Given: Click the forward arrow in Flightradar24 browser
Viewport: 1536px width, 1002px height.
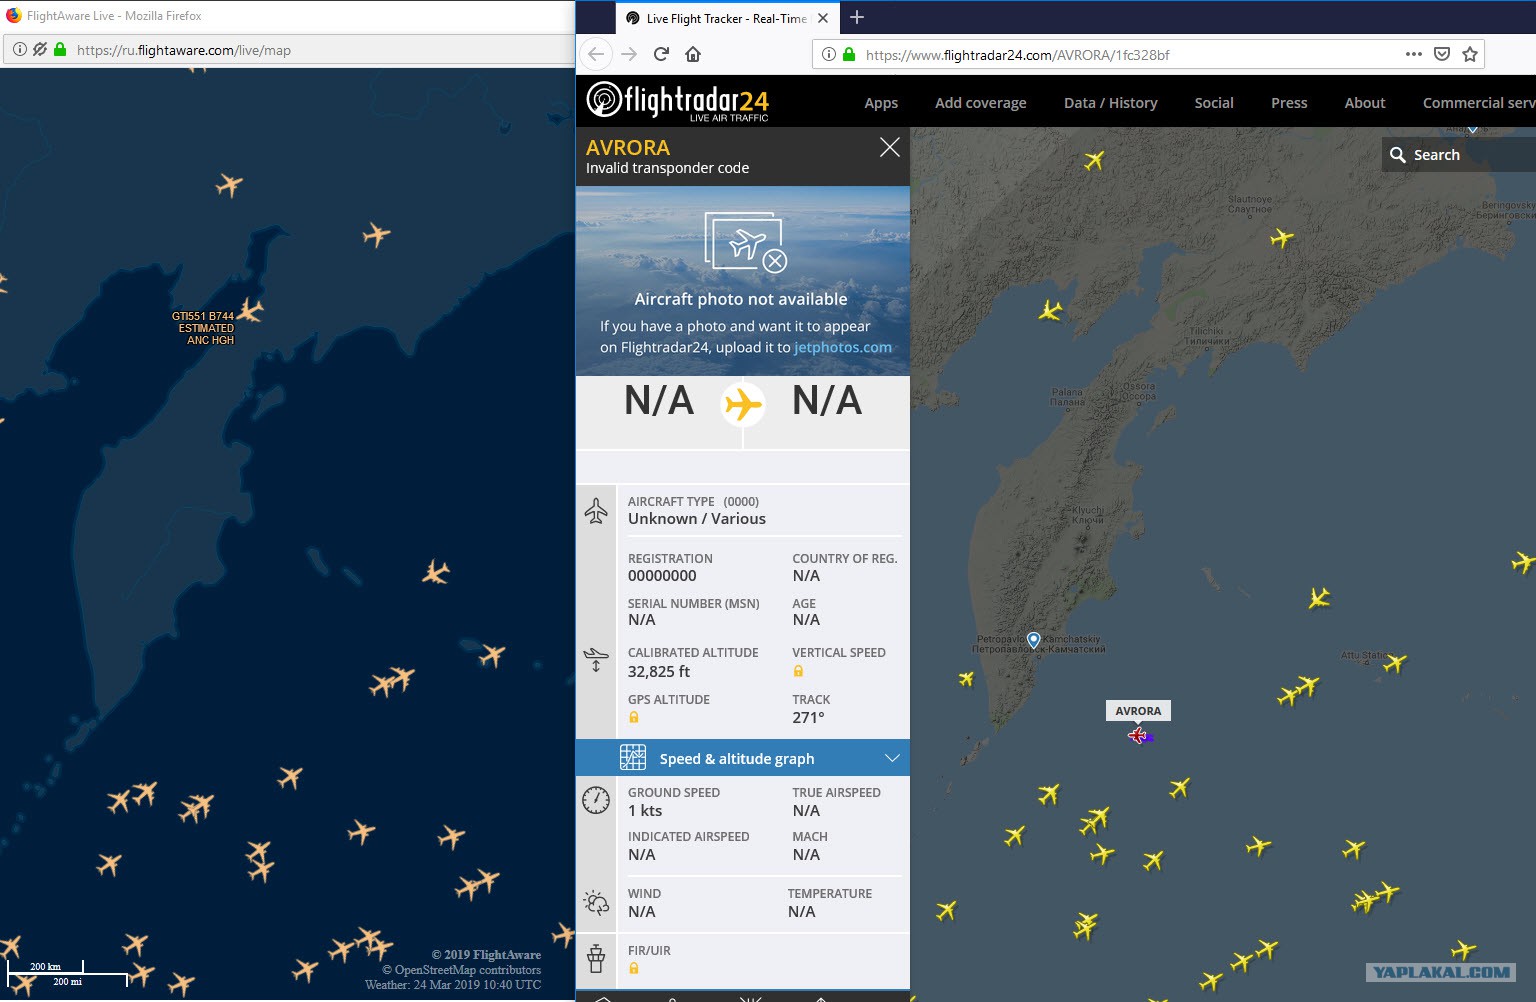Looking at the screenshot, I should tap(629, 54).
